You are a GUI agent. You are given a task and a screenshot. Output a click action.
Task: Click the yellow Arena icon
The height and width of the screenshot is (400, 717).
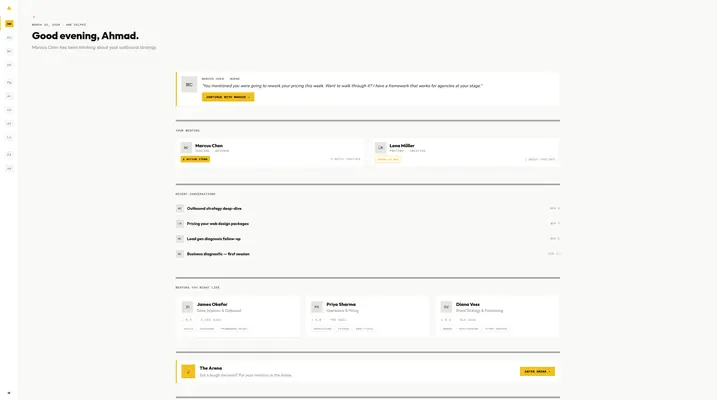188,371
